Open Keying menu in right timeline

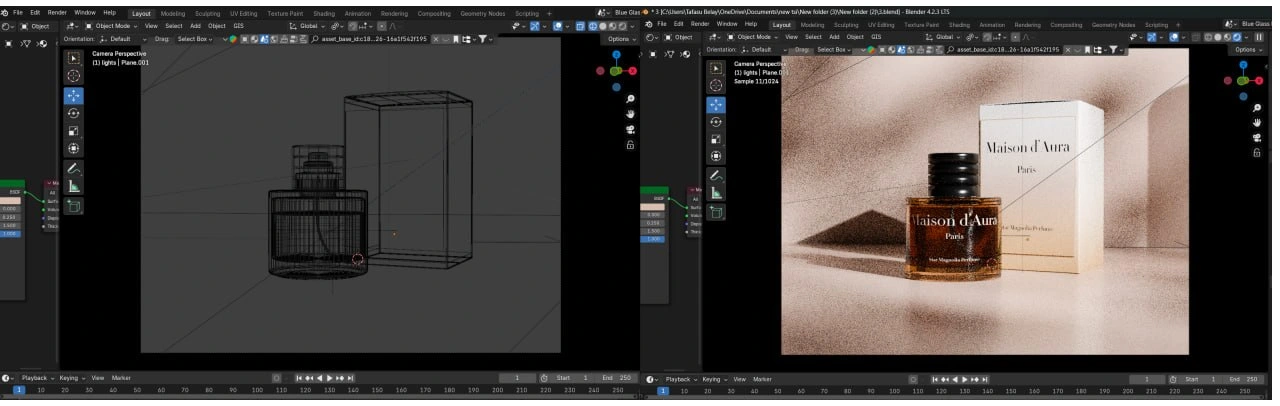point(713,379)
